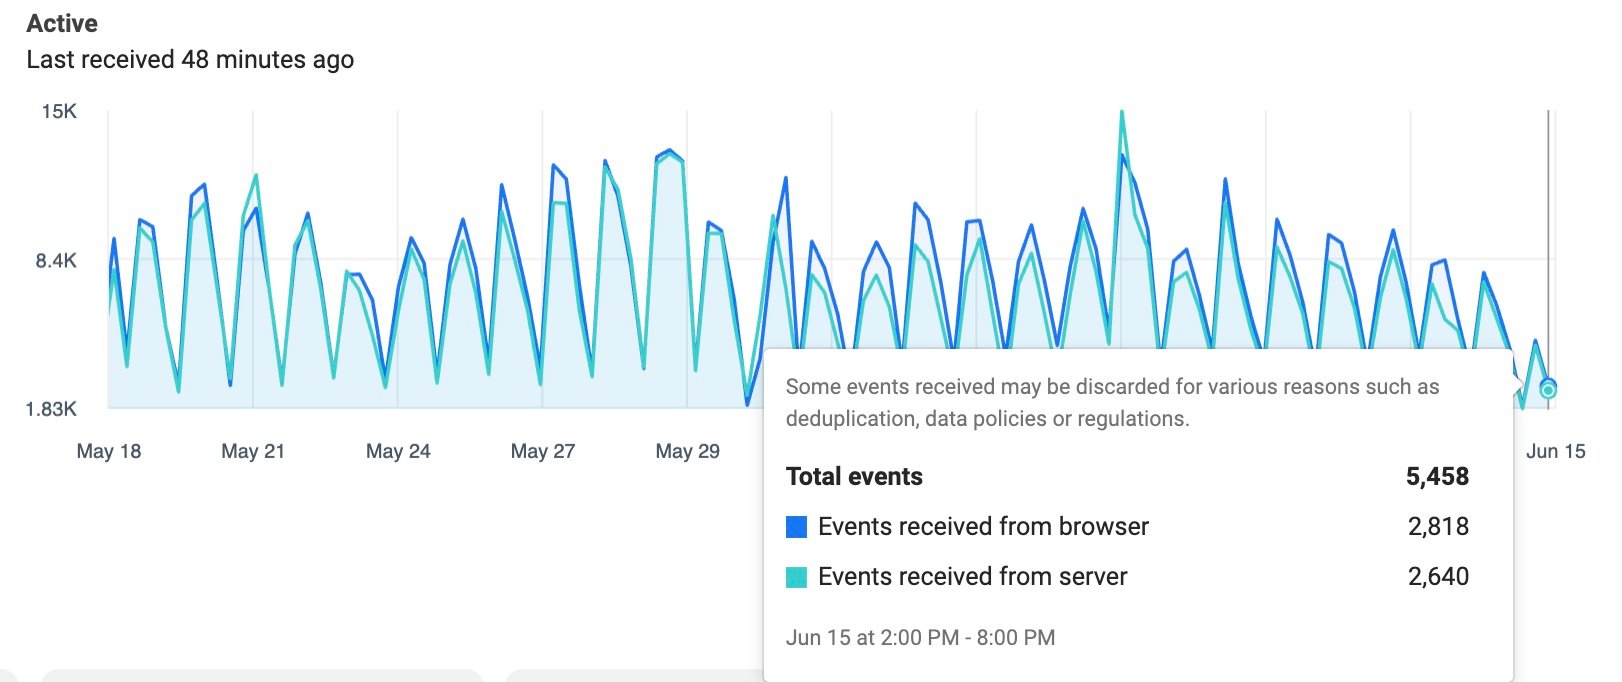Select the highlighted Jun 15 data point marker

pyautogui.click(x=1548, y=389)
